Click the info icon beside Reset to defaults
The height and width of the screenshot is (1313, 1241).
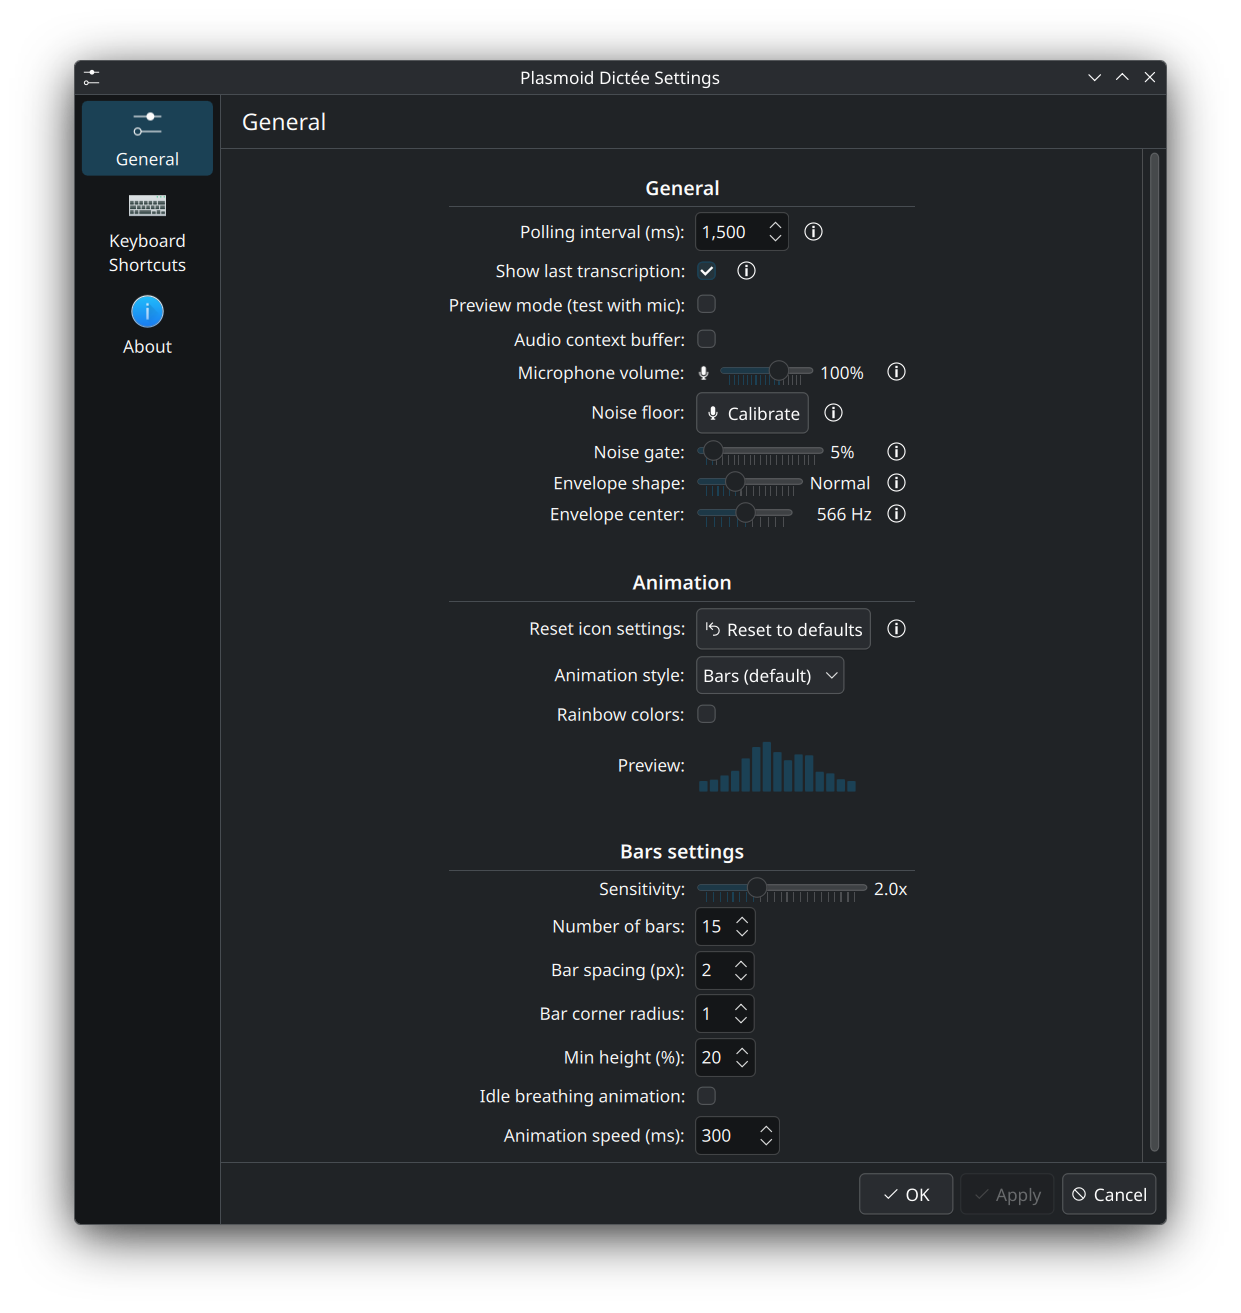click(x=896, y=629)
